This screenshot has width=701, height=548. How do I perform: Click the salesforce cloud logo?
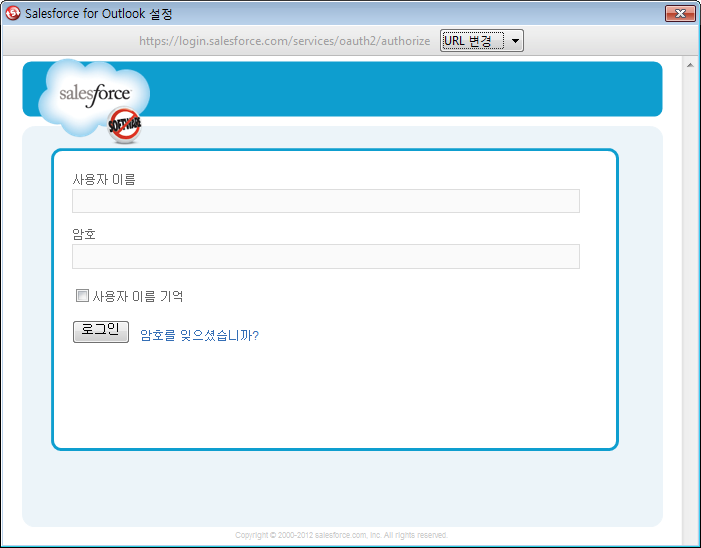click(x=94, y=97)
